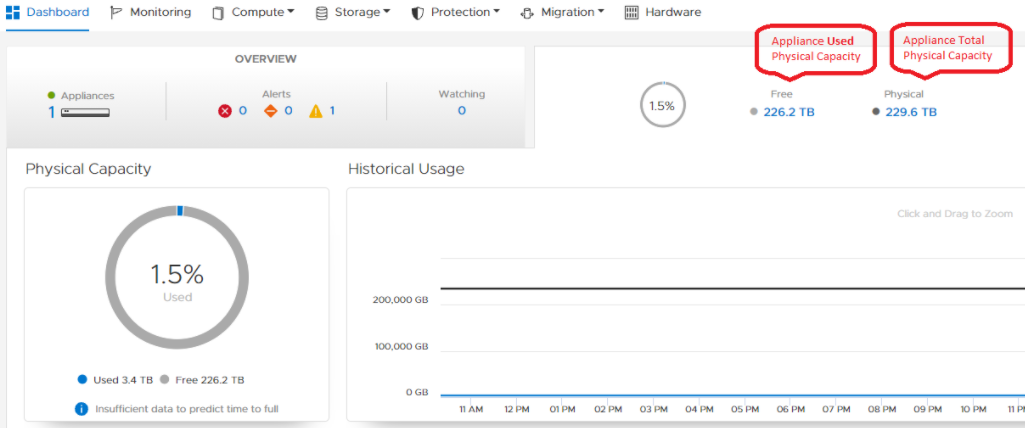Click the 1.5% Used donut chart

click(177, 281)
